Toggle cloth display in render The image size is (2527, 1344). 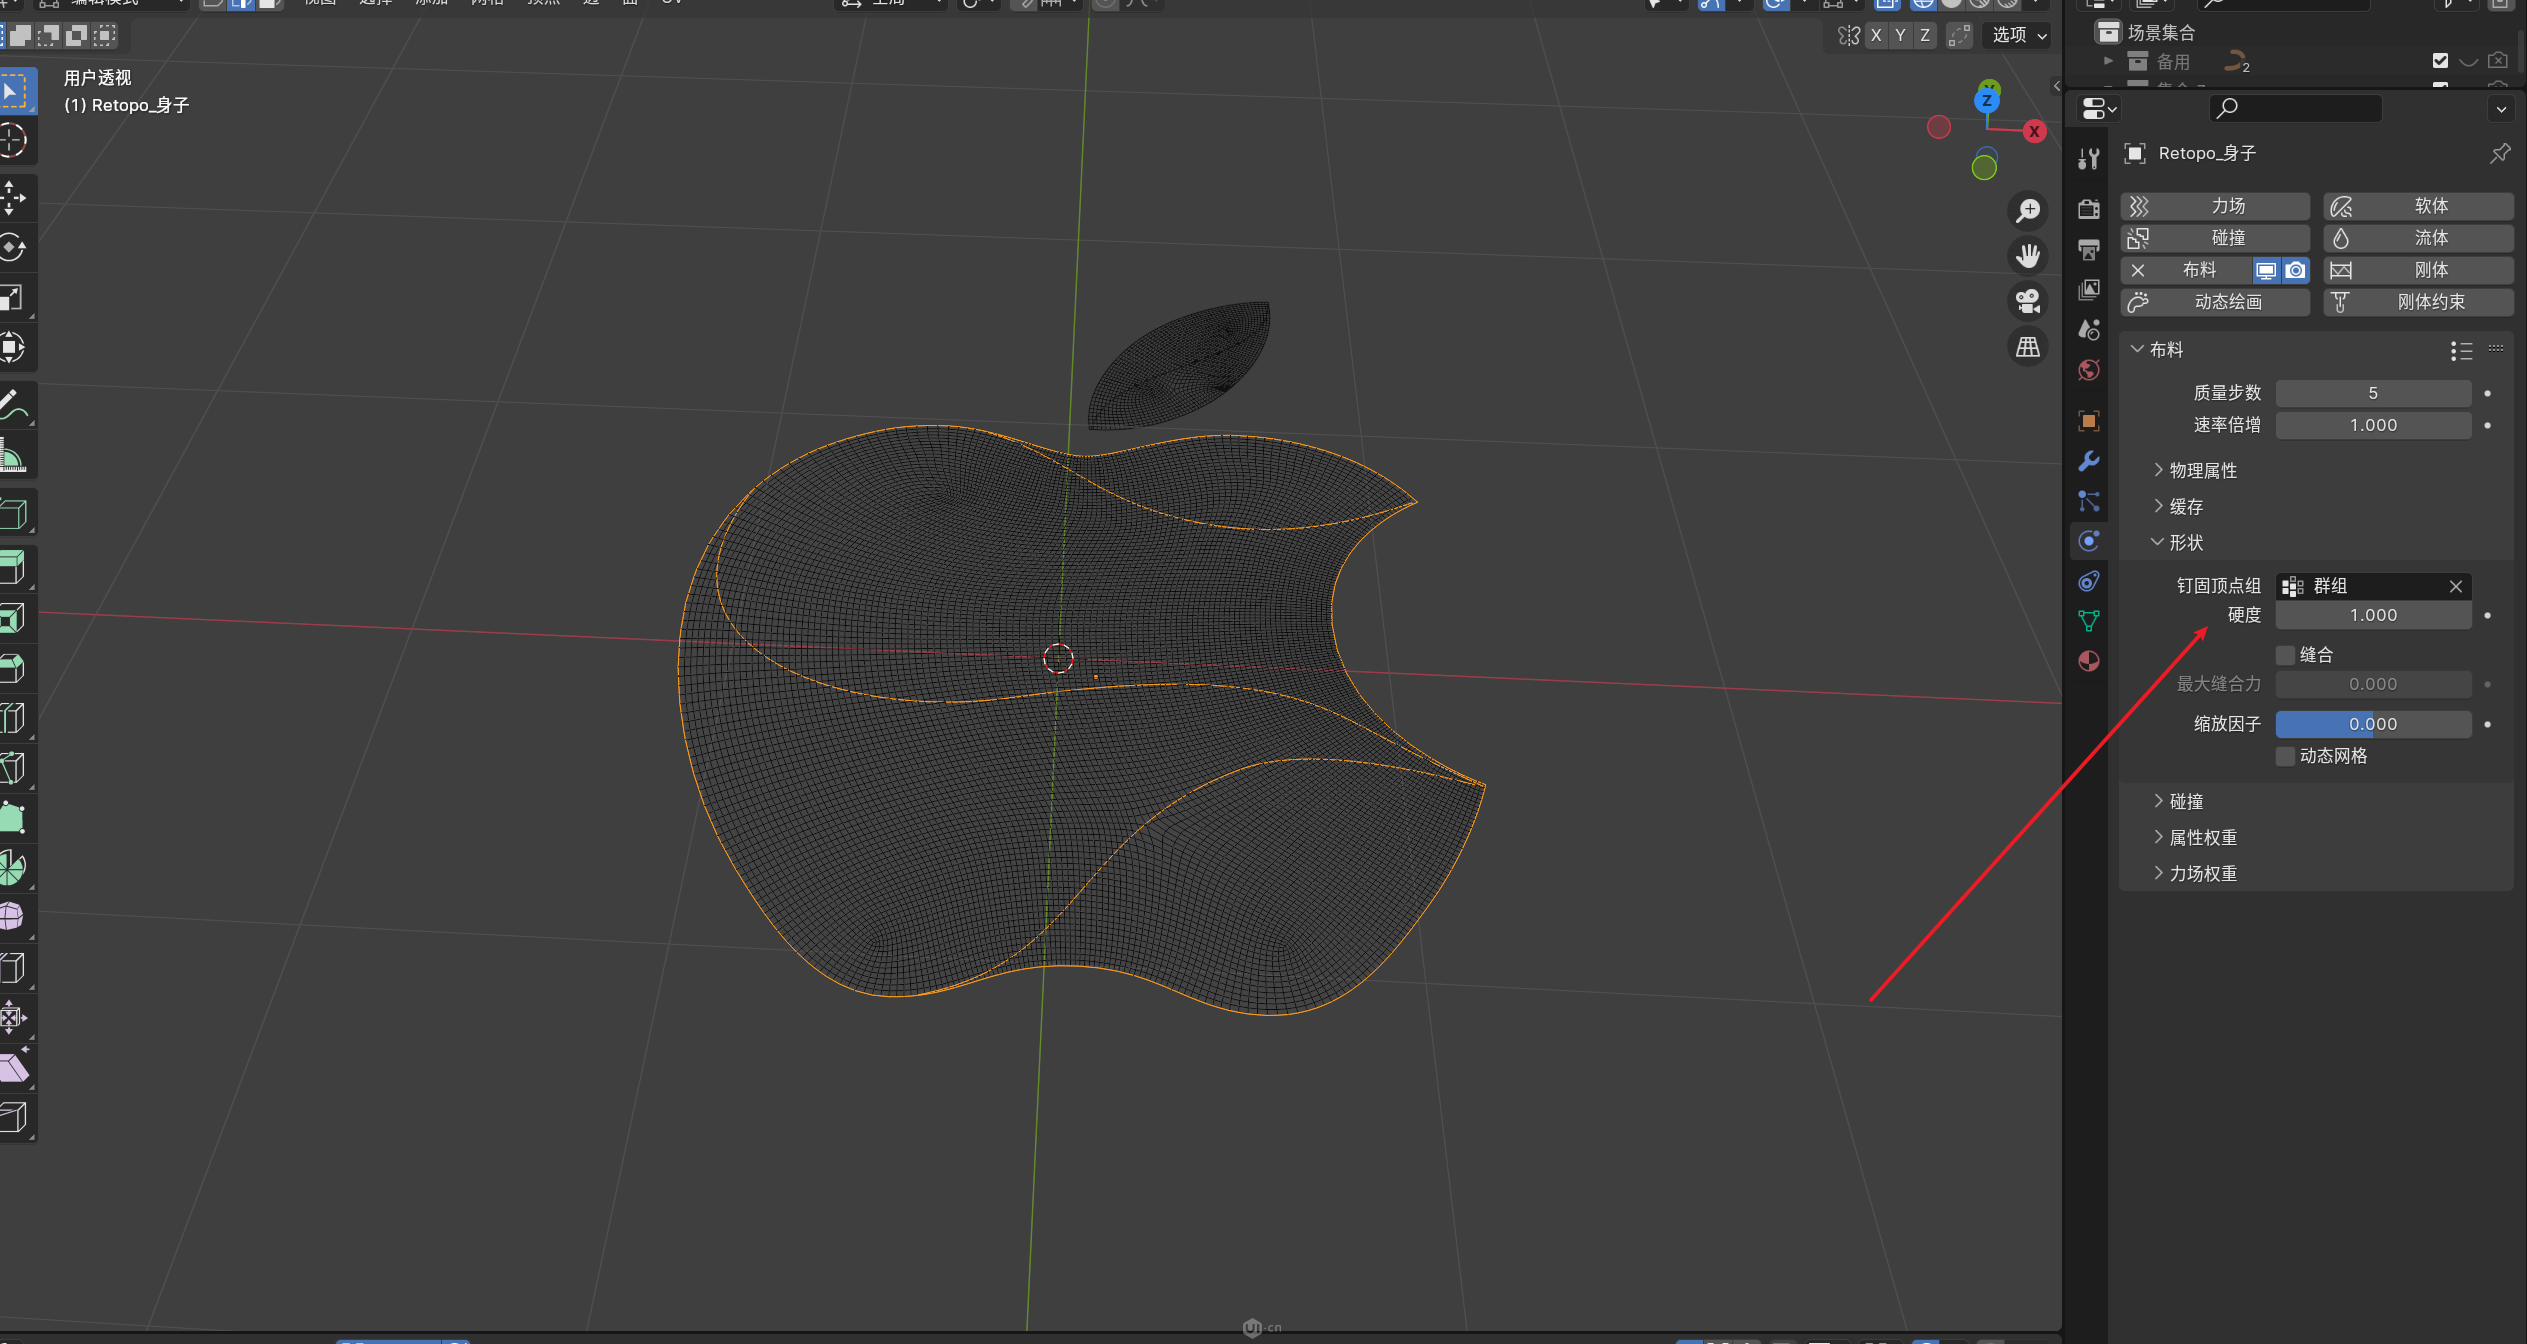(2296, 270)
